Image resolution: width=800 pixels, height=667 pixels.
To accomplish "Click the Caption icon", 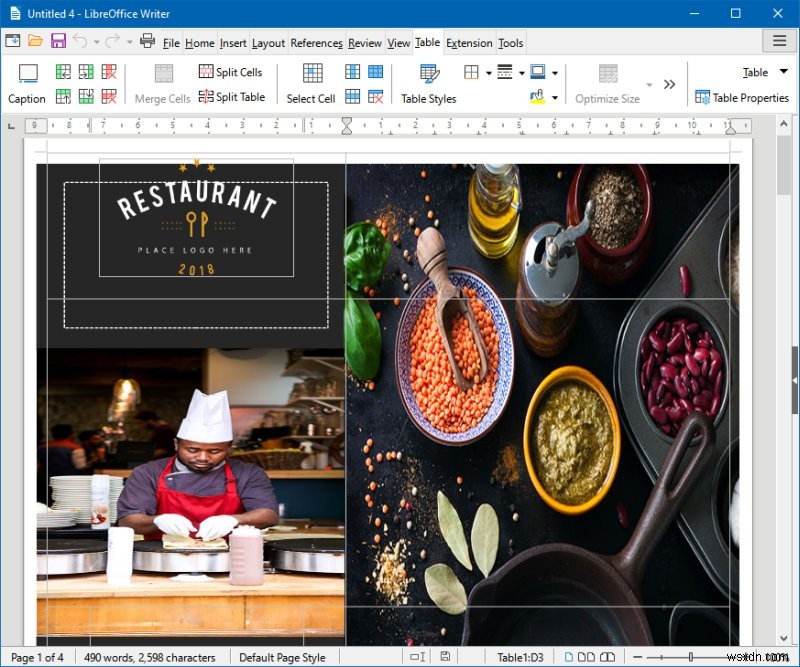I will (27, 80).
